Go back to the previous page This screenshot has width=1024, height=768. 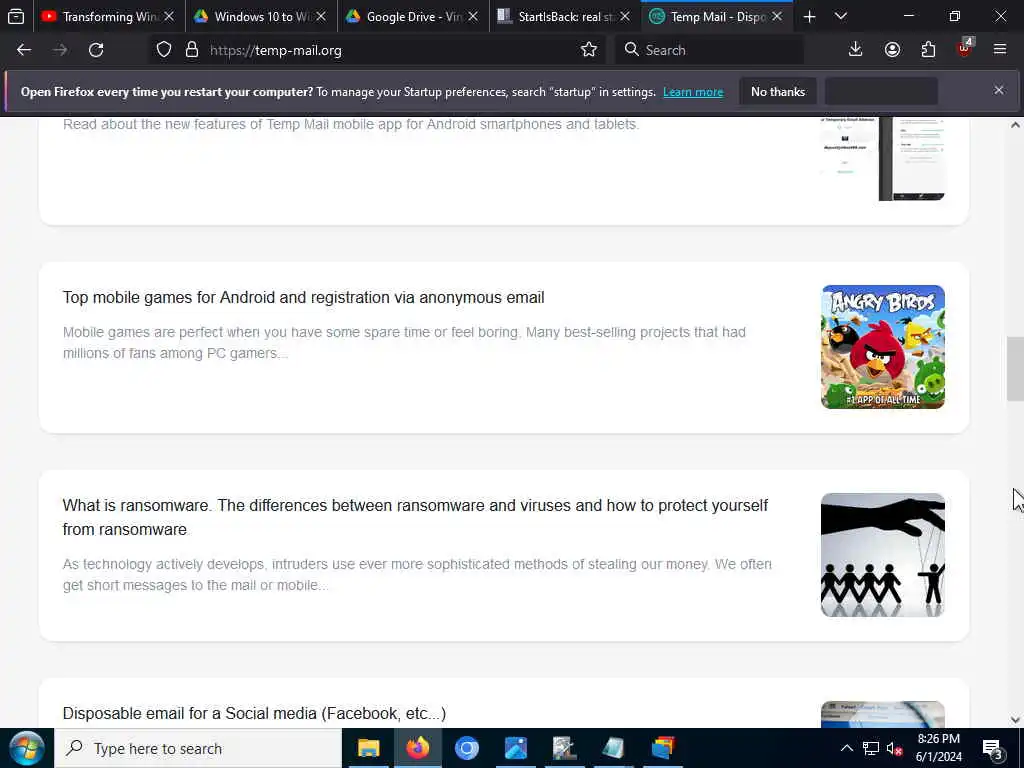click(24, 50)
